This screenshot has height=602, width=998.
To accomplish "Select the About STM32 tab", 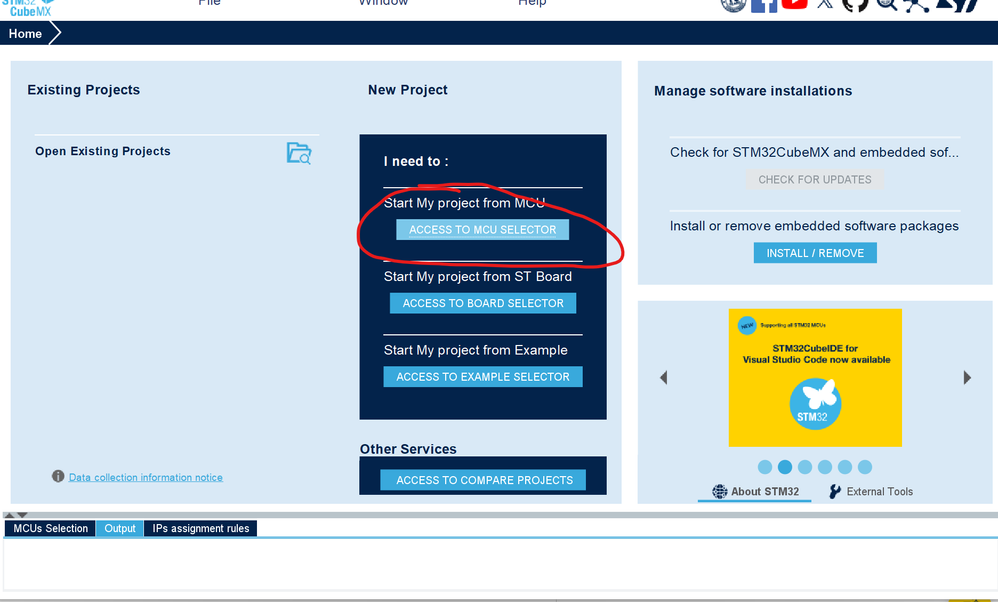I will (x=755, y=491).
